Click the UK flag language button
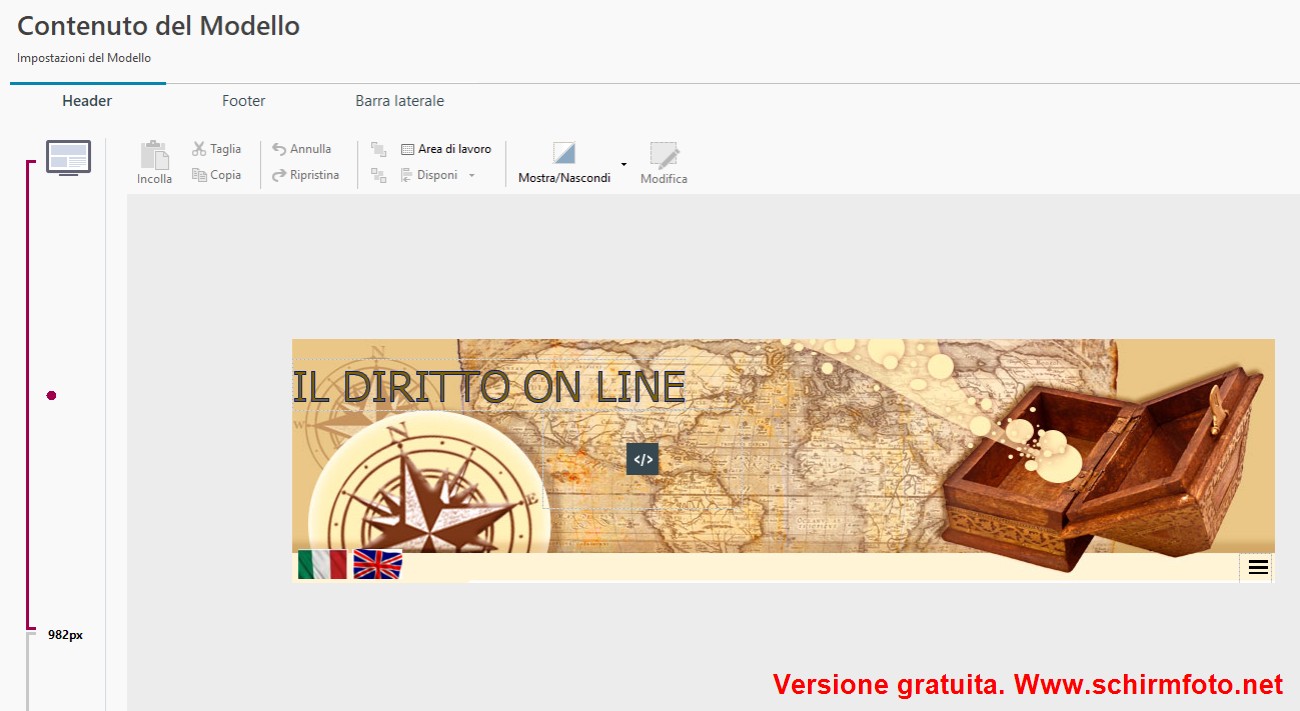 (x=378, y=565)
